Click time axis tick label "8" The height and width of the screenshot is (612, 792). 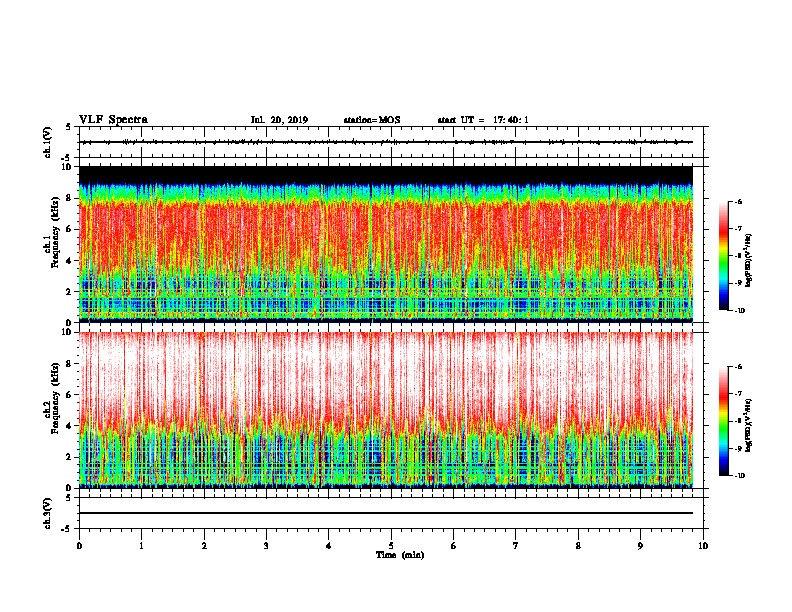578,546
